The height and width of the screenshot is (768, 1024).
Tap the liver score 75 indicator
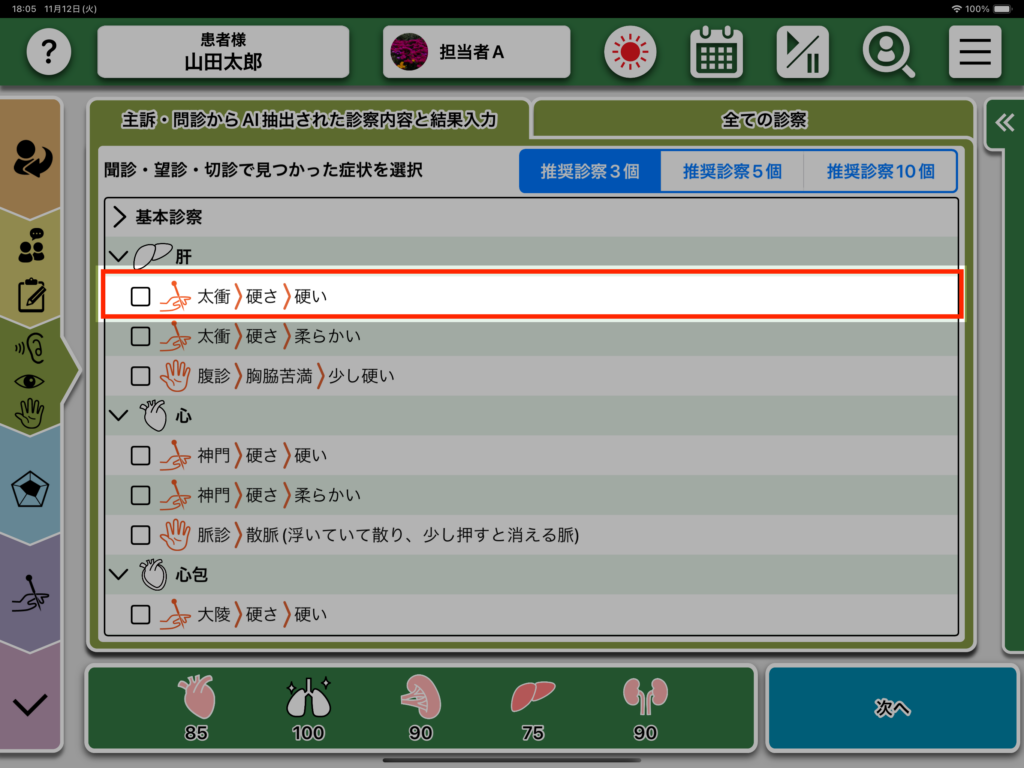click(532, 710)
